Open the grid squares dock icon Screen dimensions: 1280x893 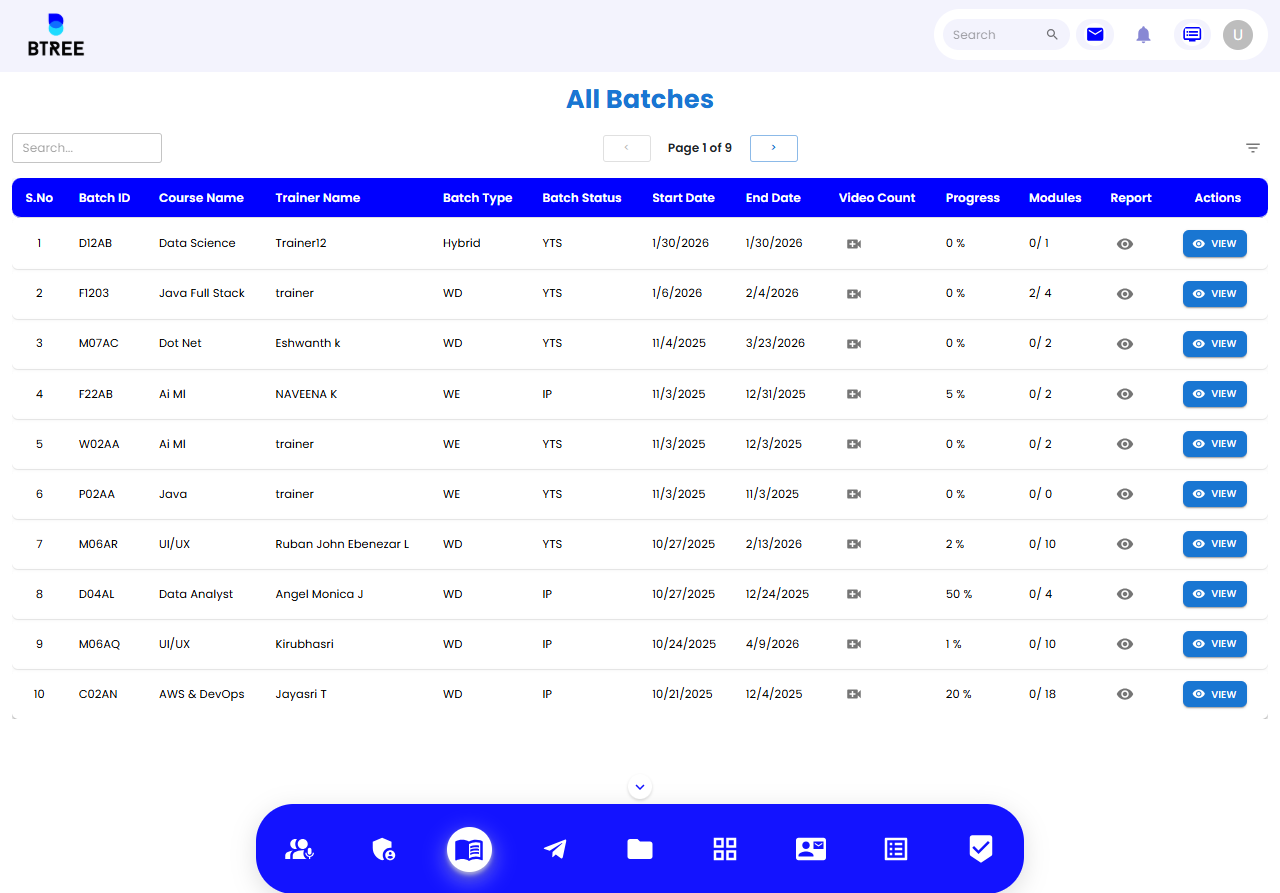tap(725, 849)
